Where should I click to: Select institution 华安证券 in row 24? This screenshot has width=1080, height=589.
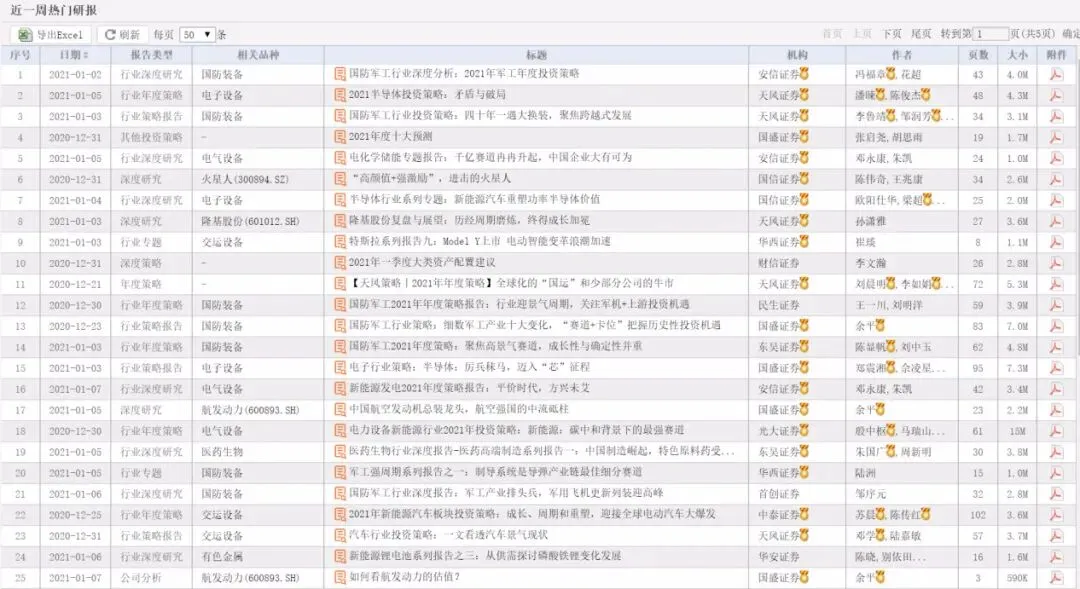(x=779, y=557)
